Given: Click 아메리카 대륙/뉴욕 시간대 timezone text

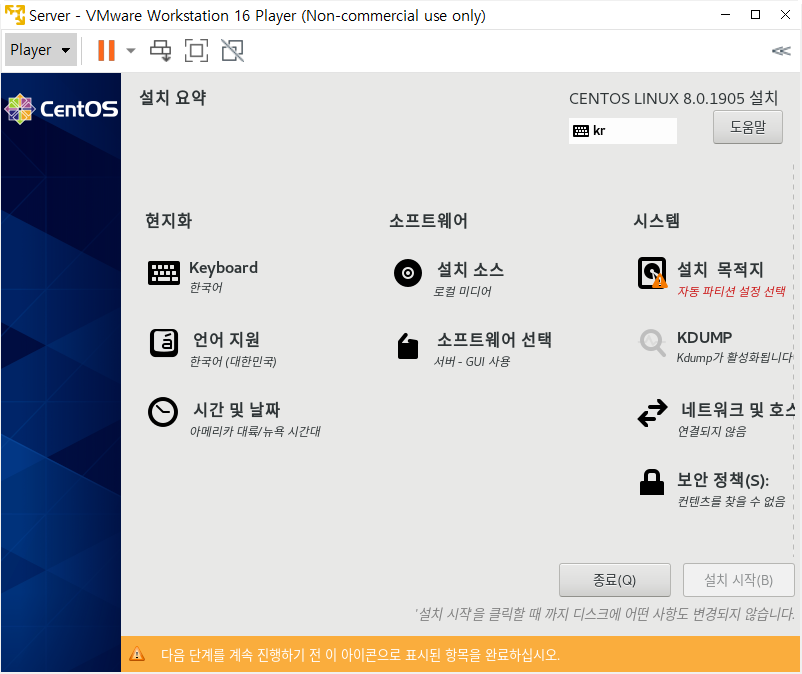Looking at the screenshot, I should pyautogui.click(x=255, y=432).
